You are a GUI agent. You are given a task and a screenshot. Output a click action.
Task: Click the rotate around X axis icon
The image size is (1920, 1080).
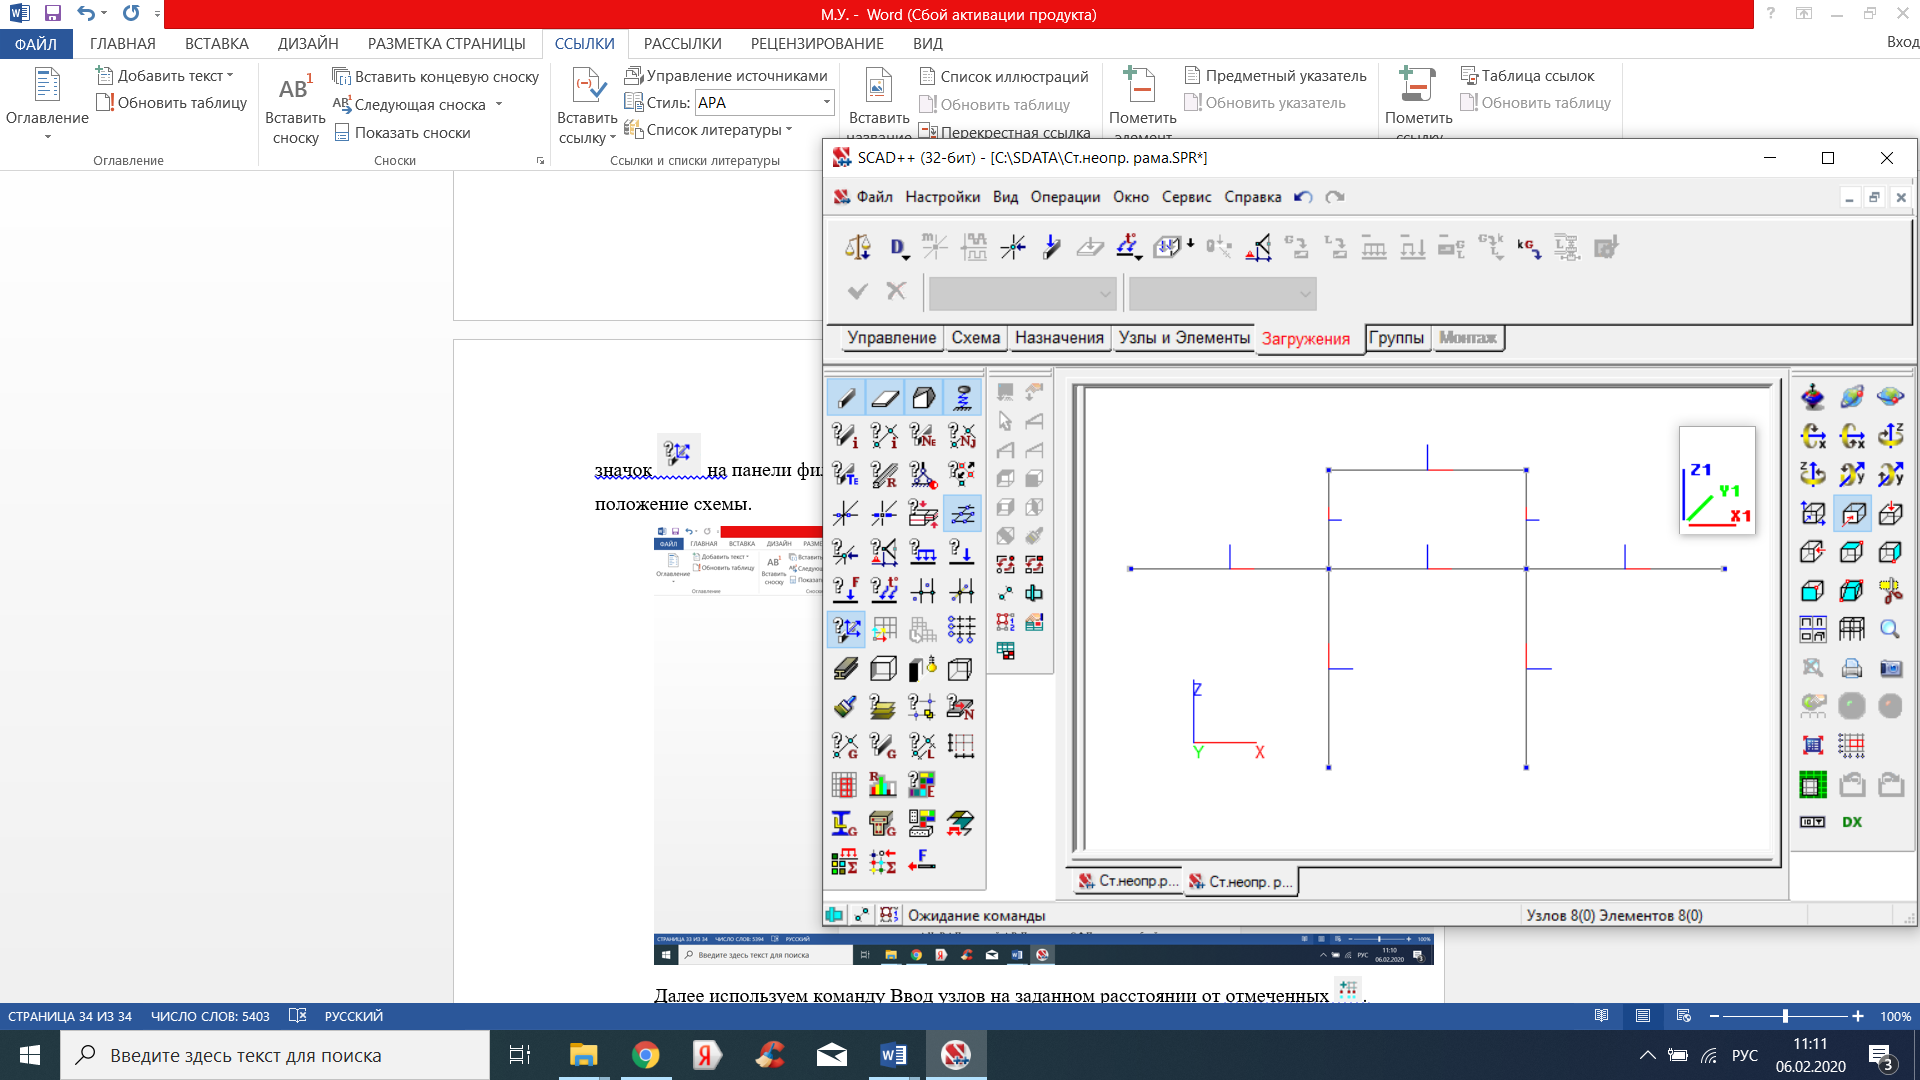1813,436
